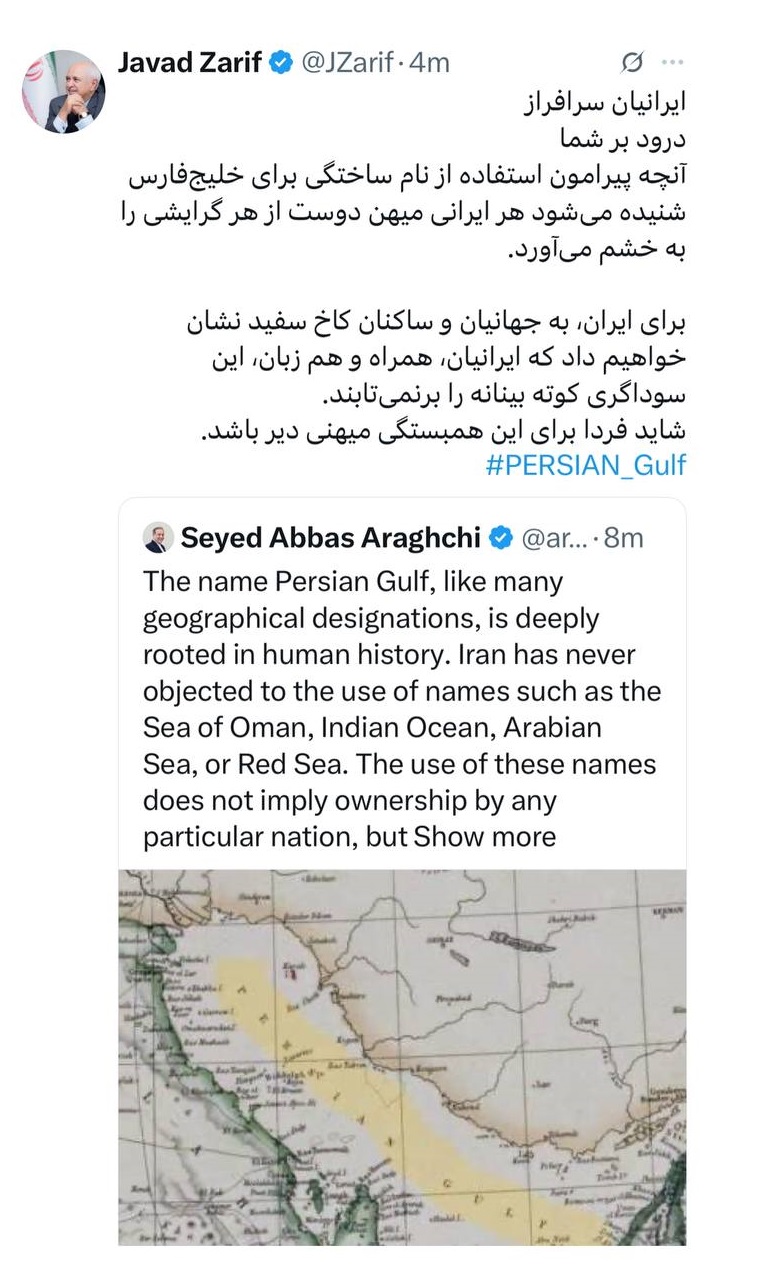759x1275 pixels.
Task: Click Araghchi's blue verified badge
Action: pos(500,539)
